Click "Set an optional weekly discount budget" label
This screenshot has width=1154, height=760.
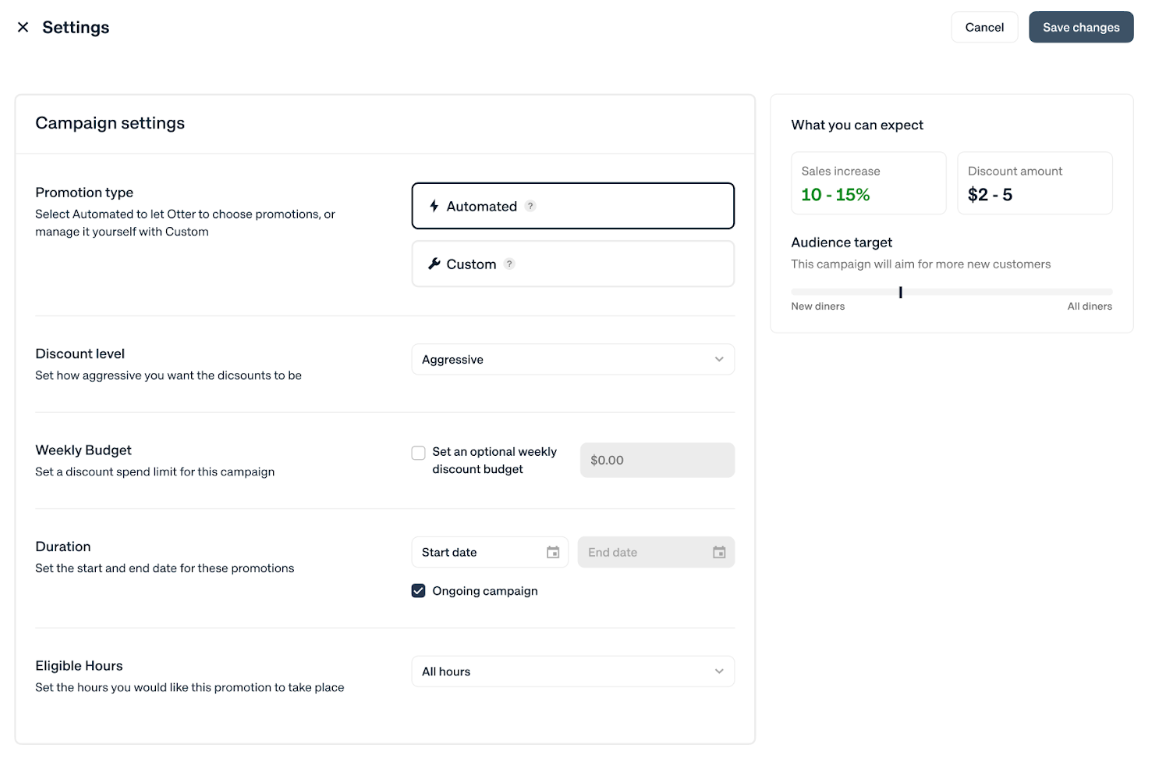point(495,461)
